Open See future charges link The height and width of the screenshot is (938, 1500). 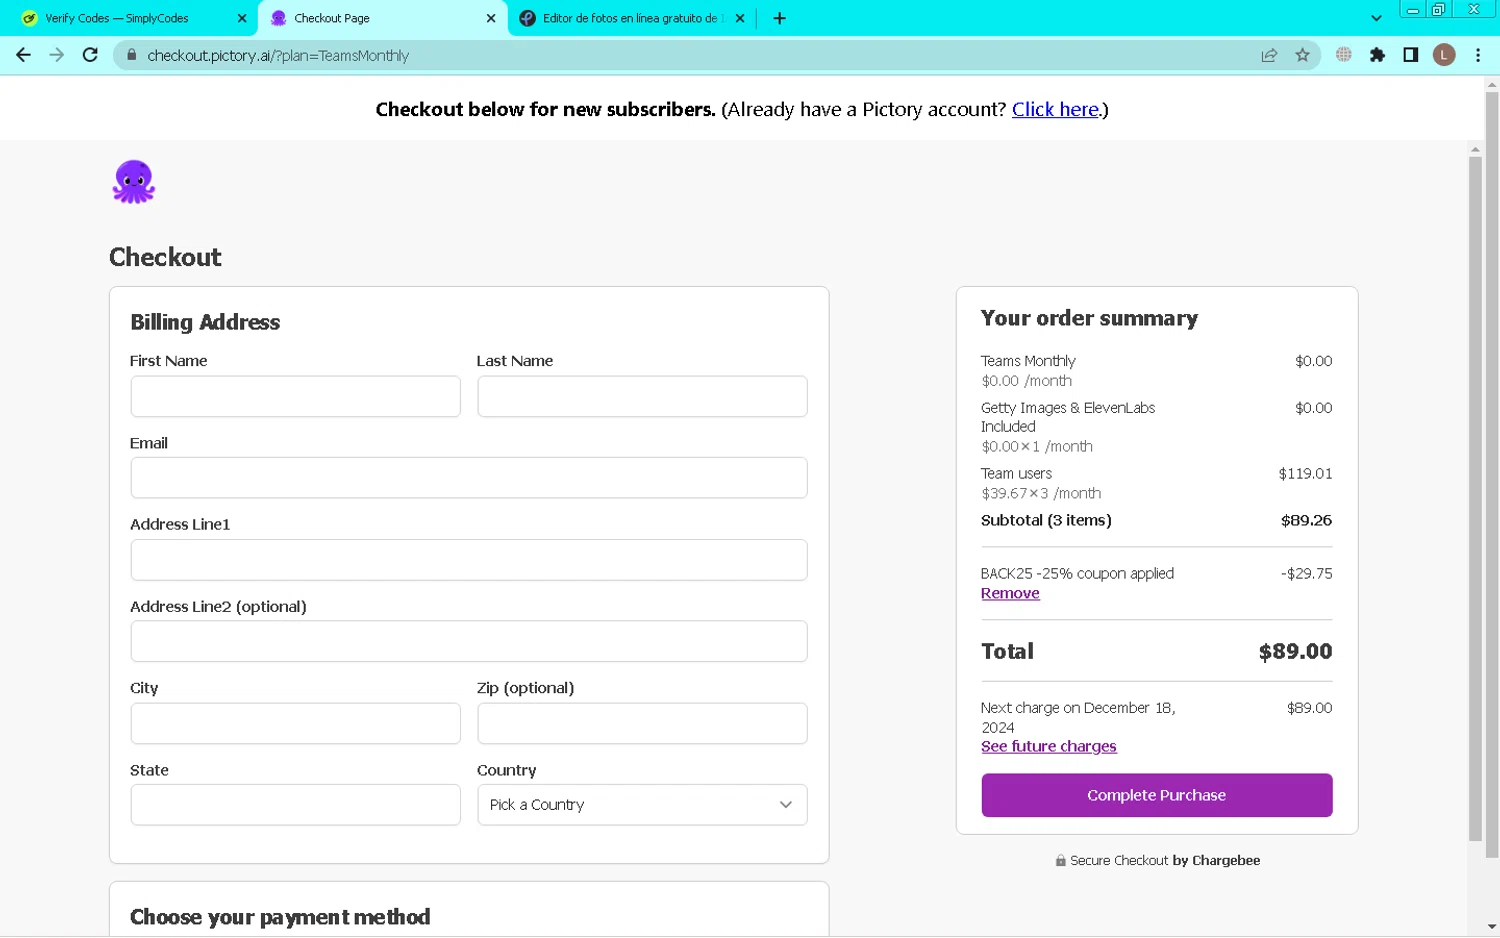[1048, 746]
